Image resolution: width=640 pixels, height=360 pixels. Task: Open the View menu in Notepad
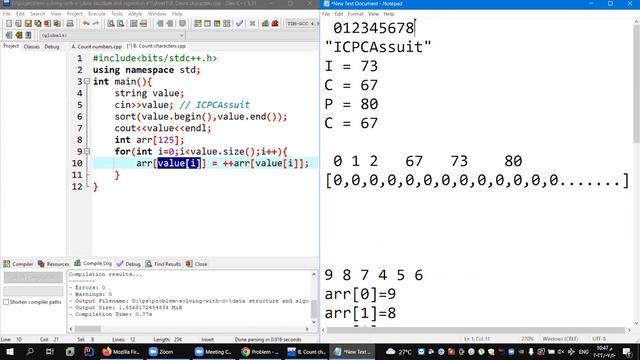coord(373,14)
